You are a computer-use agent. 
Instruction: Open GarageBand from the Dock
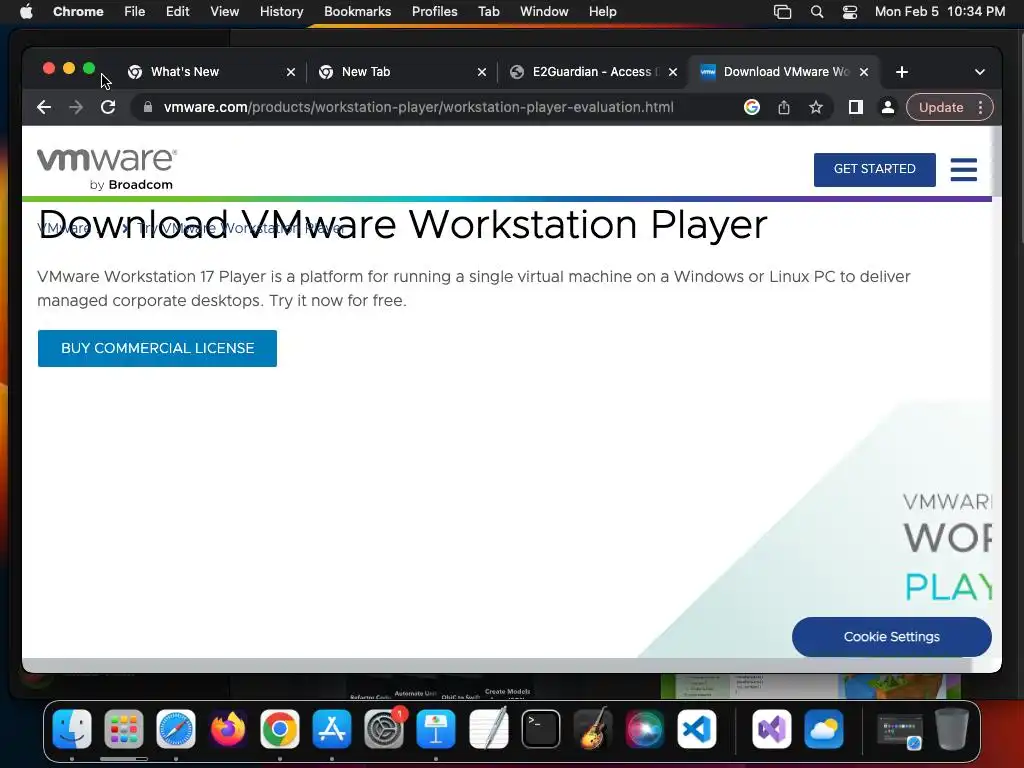click(592, 729)
